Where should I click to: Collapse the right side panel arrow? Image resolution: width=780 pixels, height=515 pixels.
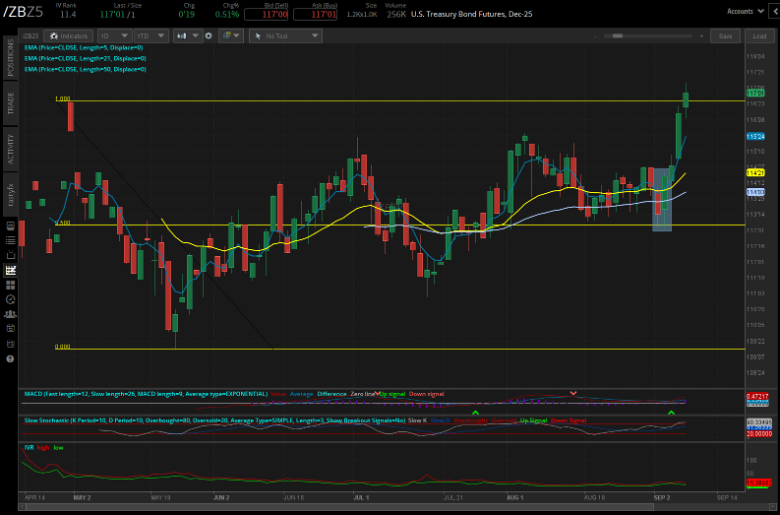coord(775,11)
